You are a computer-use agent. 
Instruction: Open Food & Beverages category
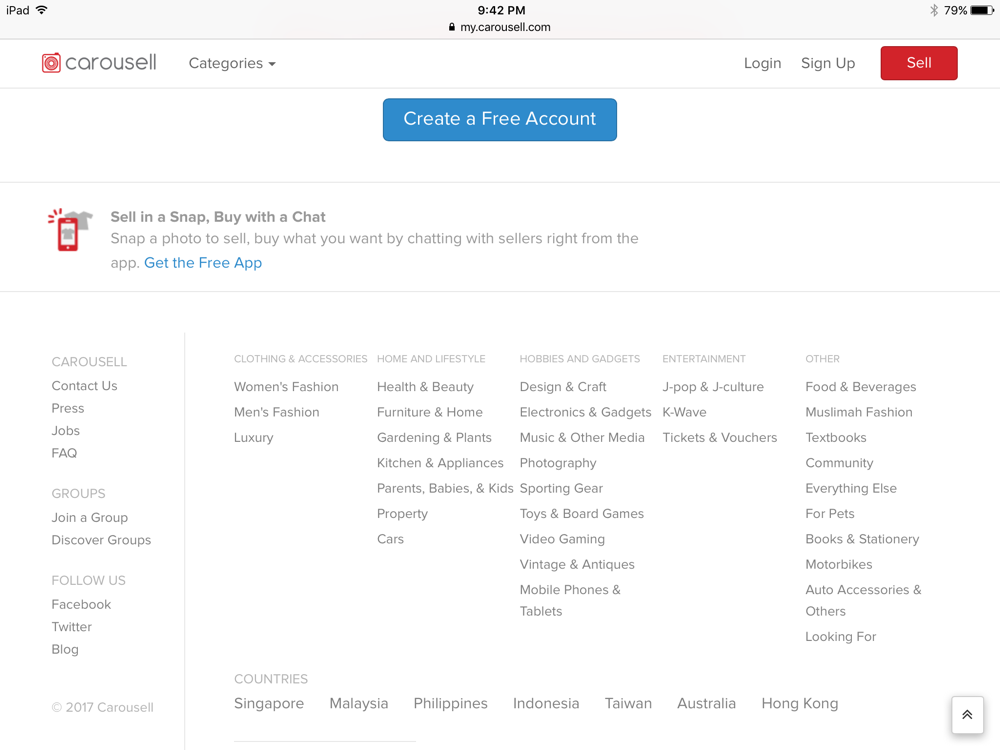pos(861,386)
